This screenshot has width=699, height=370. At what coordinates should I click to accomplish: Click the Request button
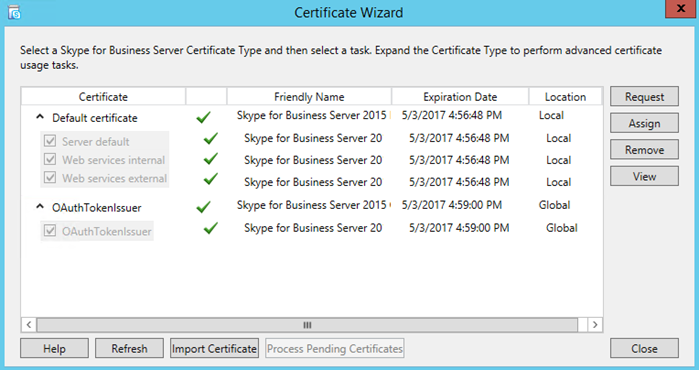pyautogui.click(x=644, y=97)
